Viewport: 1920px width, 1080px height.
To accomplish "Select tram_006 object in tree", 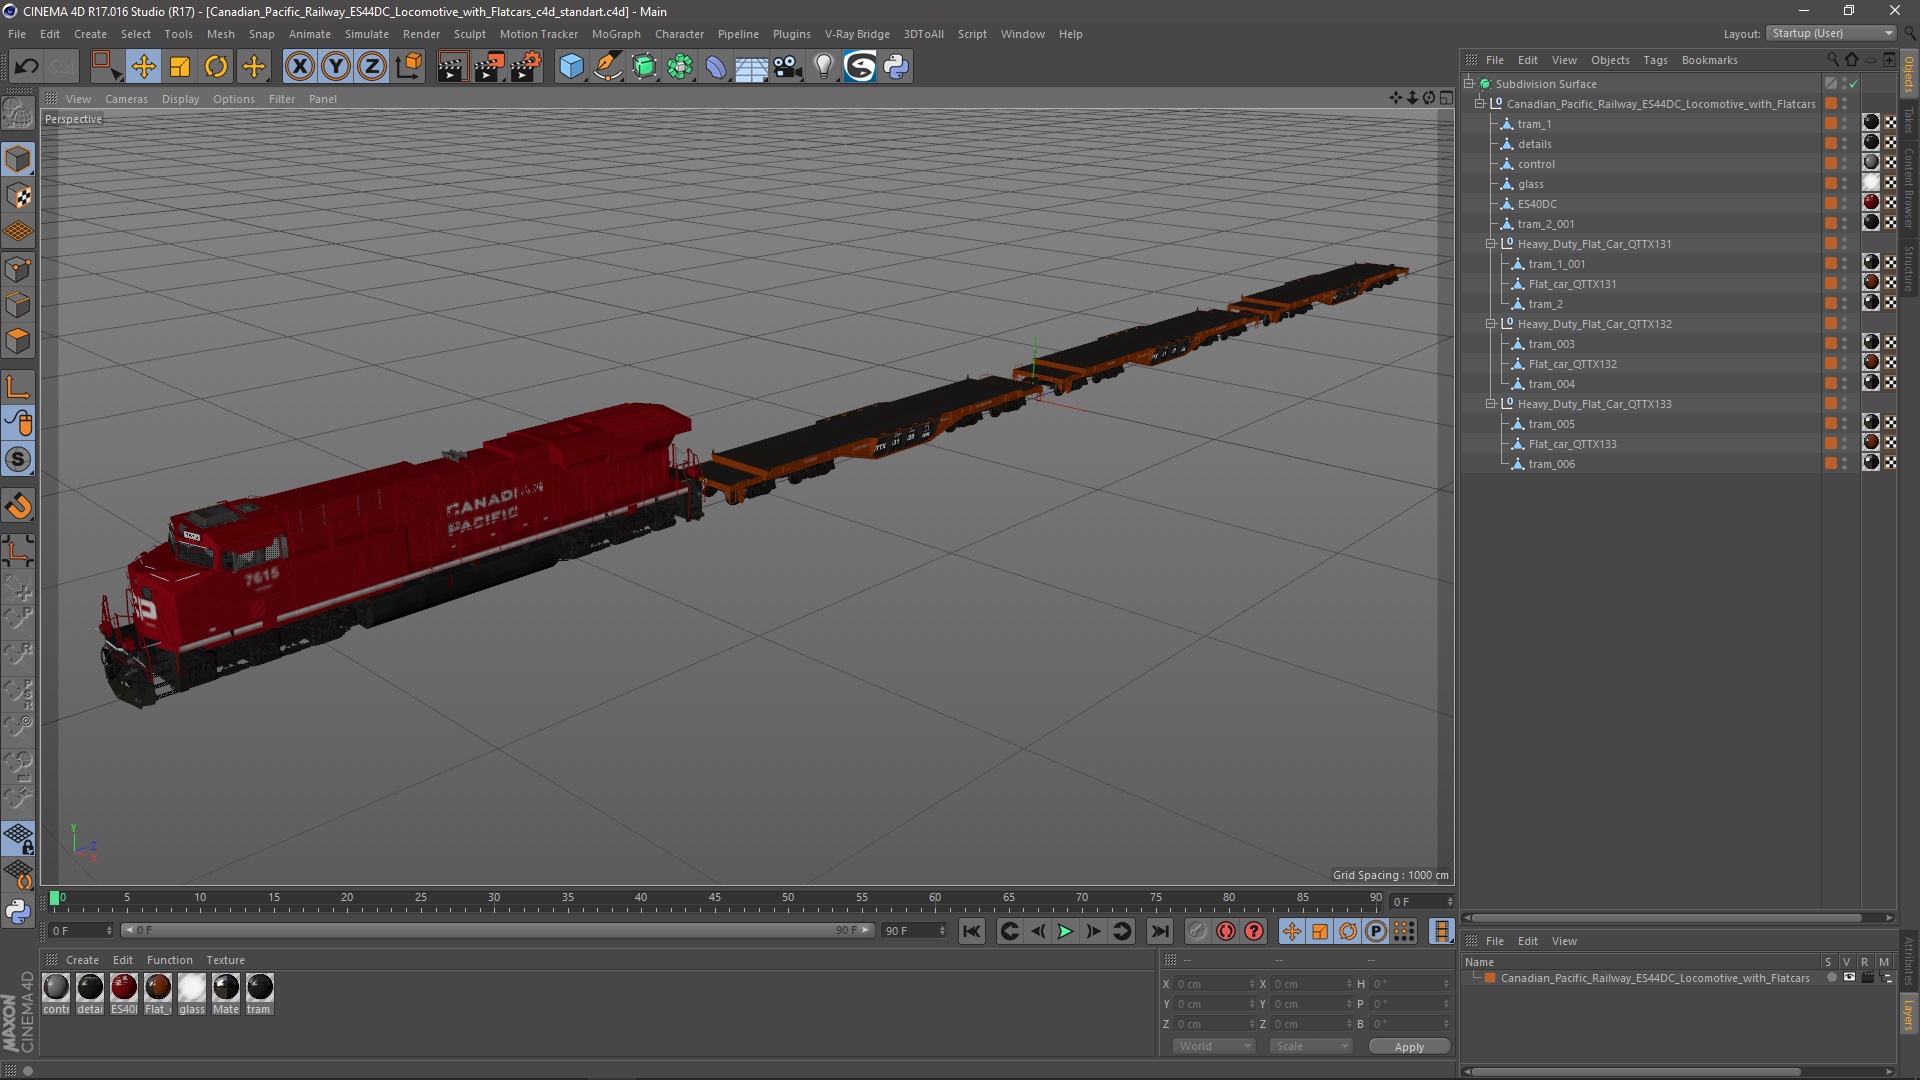I will (1551, 463).
